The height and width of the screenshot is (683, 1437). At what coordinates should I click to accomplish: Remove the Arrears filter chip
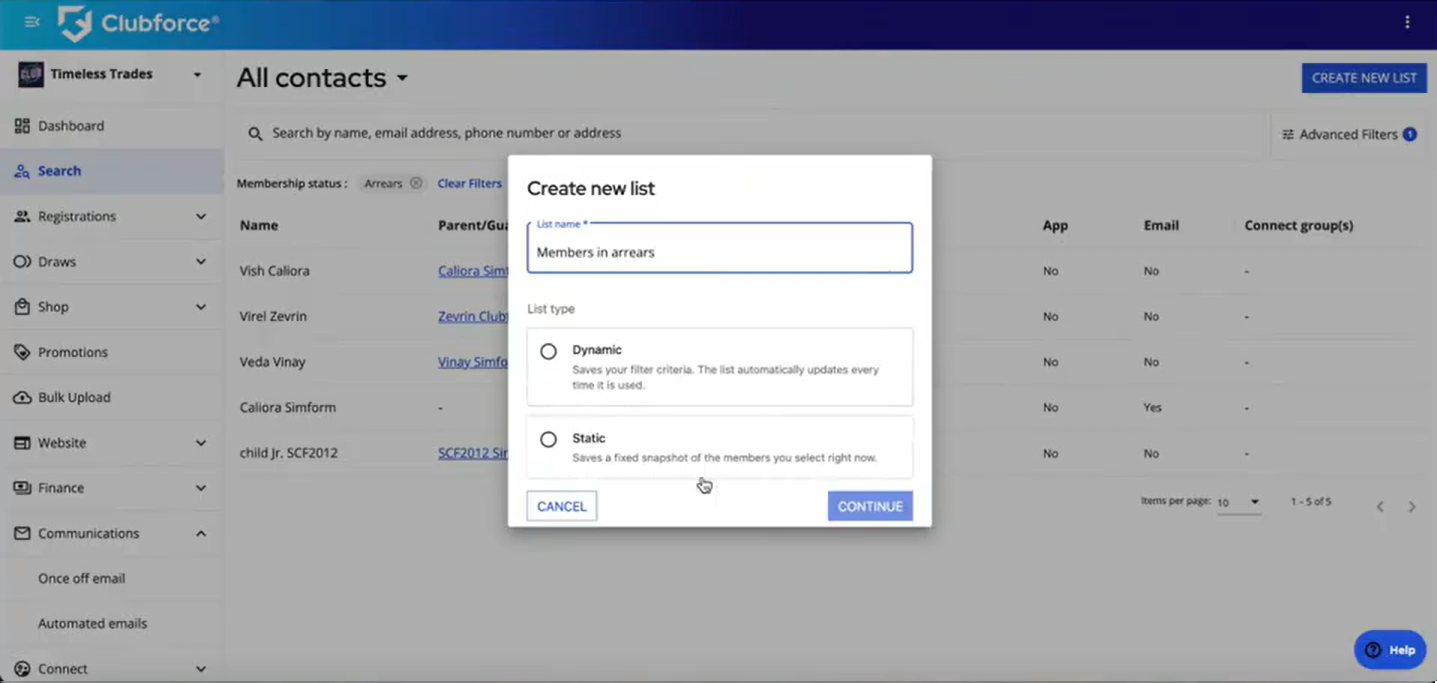click(x=416, y=184)
